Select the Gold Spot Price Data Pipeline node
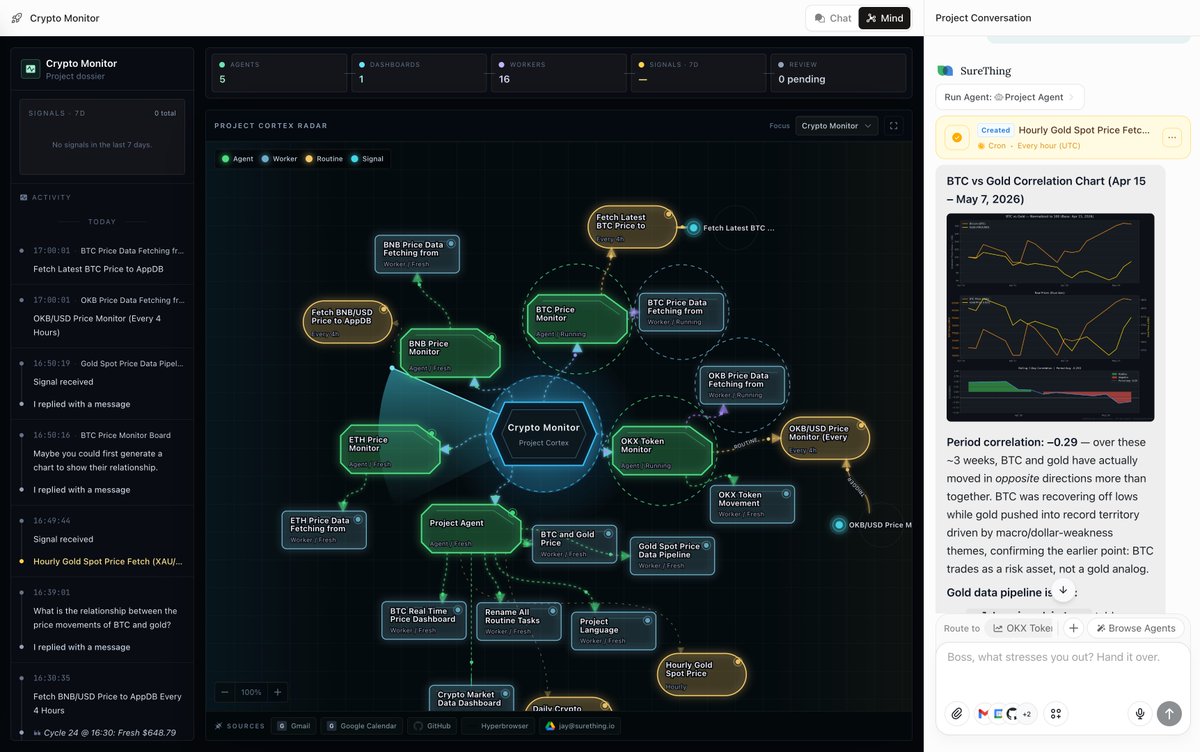Screen dimensions: 1200x752 coord(673,556)
